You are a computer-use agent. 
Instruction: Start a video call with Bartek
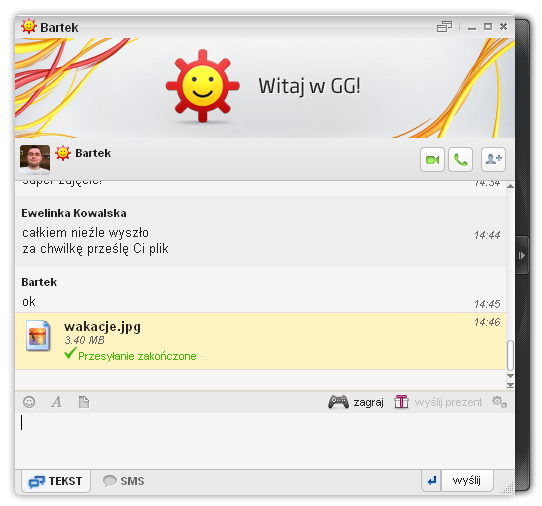[x=432, y=159]
